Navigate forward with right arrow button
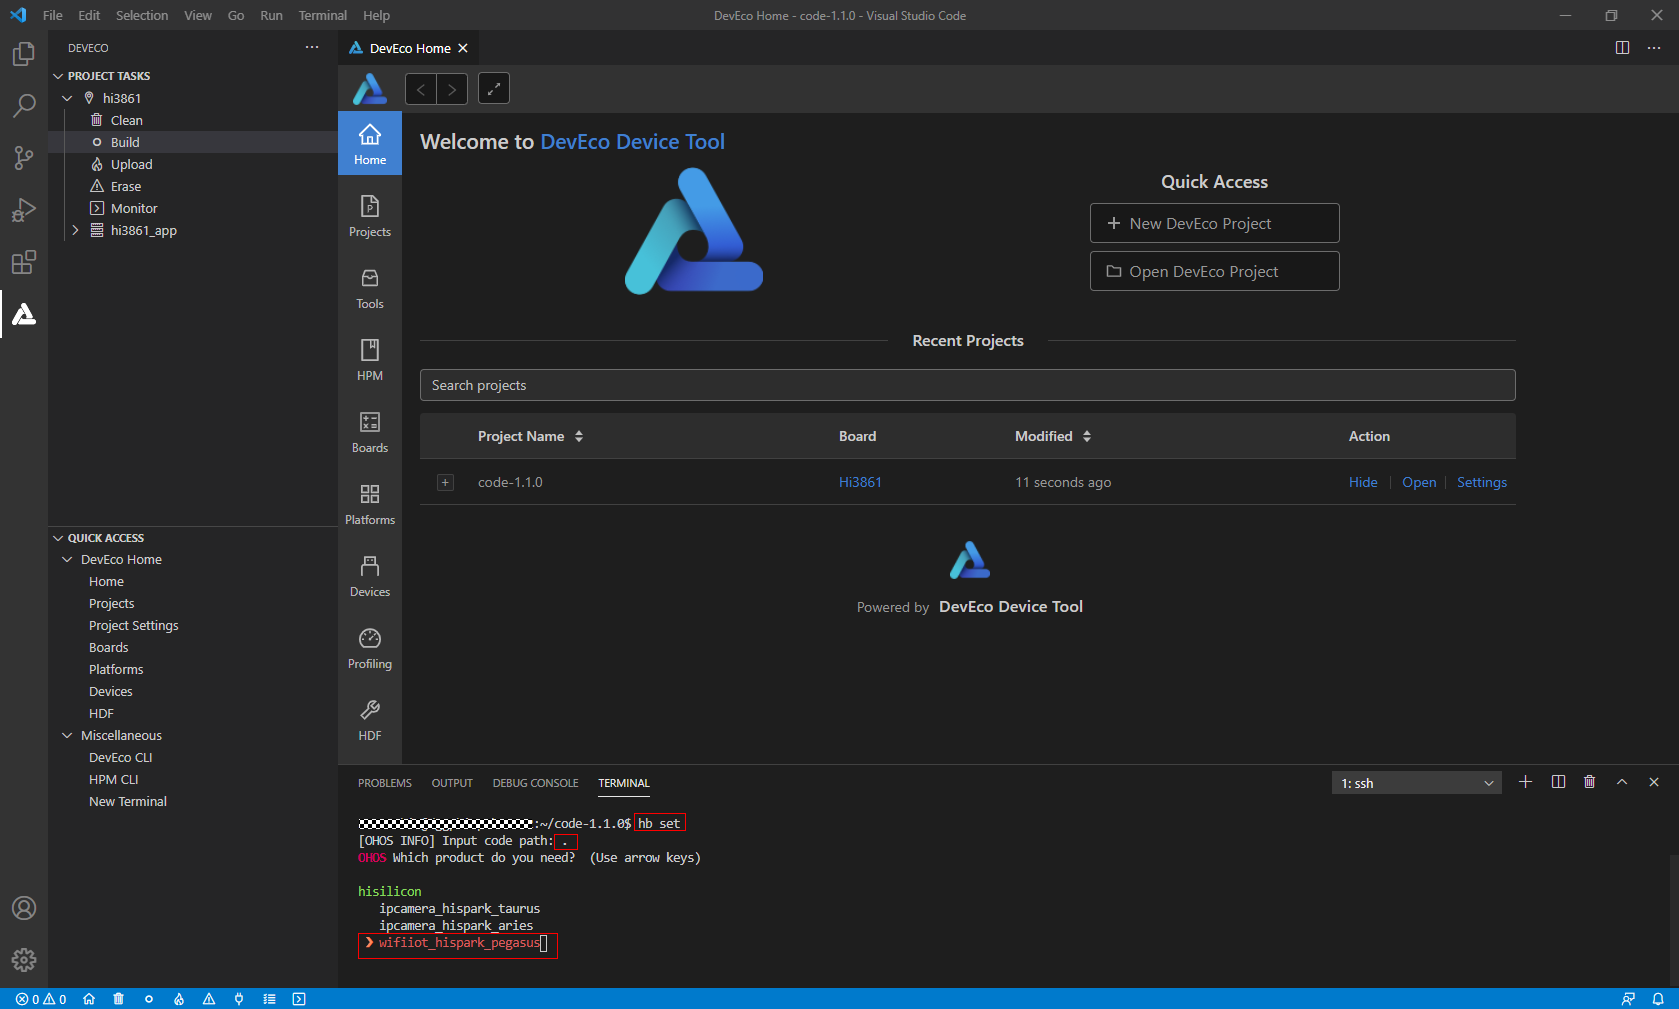Screen dimensions: 1679x1009 click(x=452, y=89)
